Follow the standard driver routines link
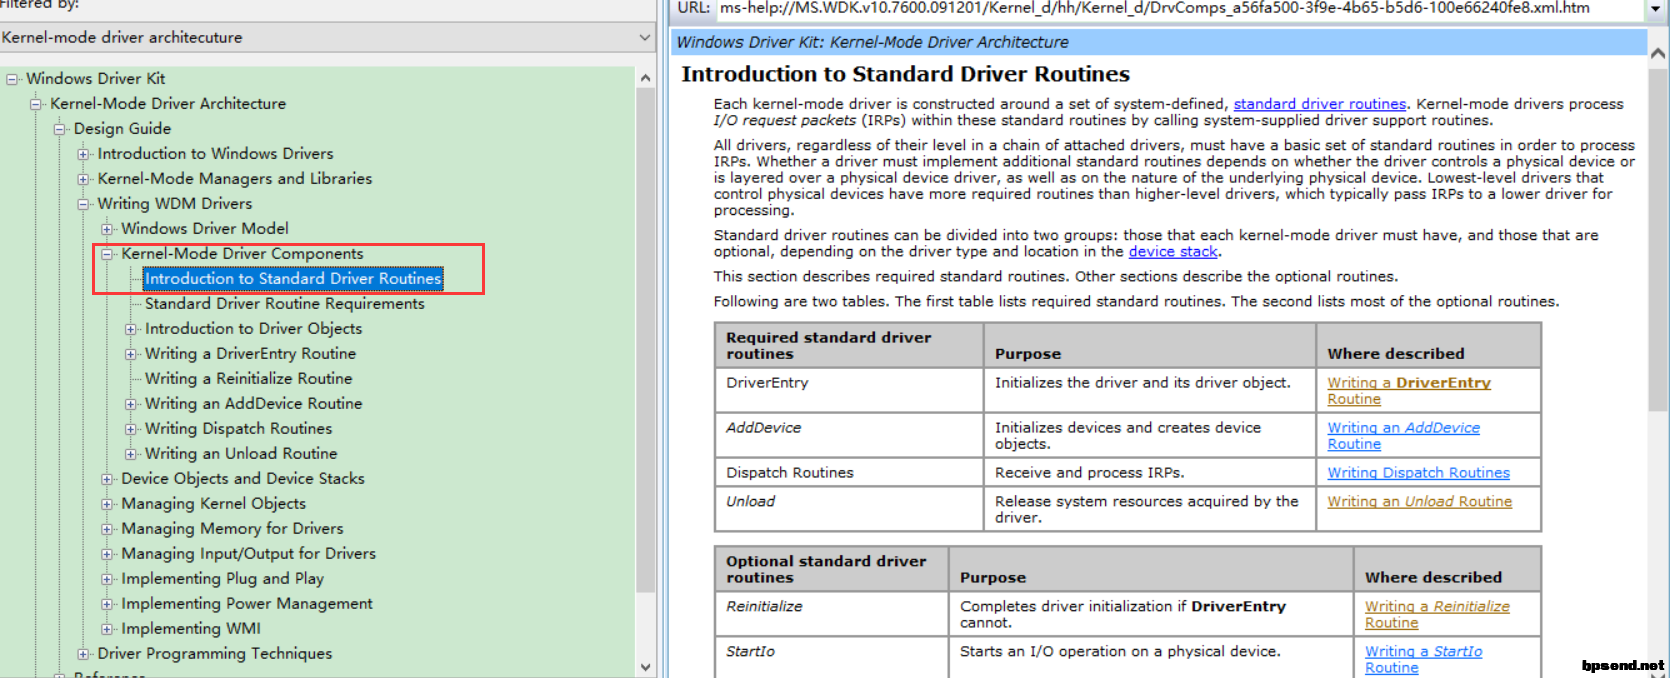Image resolution: width=1670 pixels, height=678 pixels. 1319,104
